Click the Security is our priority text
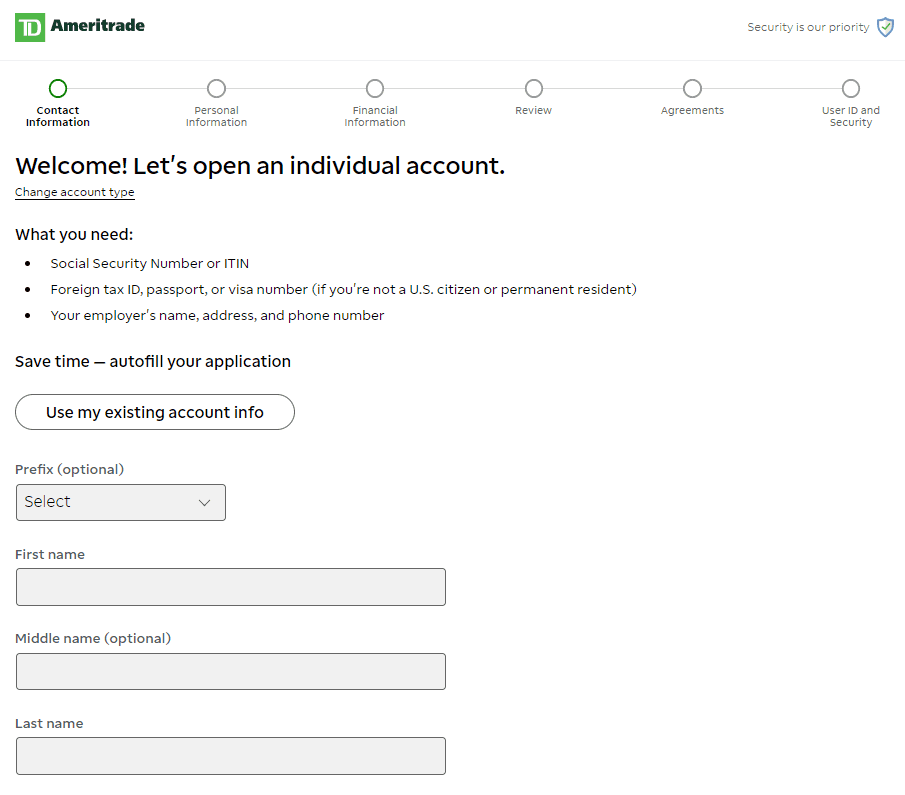905x795 pixels. [808, 27]
